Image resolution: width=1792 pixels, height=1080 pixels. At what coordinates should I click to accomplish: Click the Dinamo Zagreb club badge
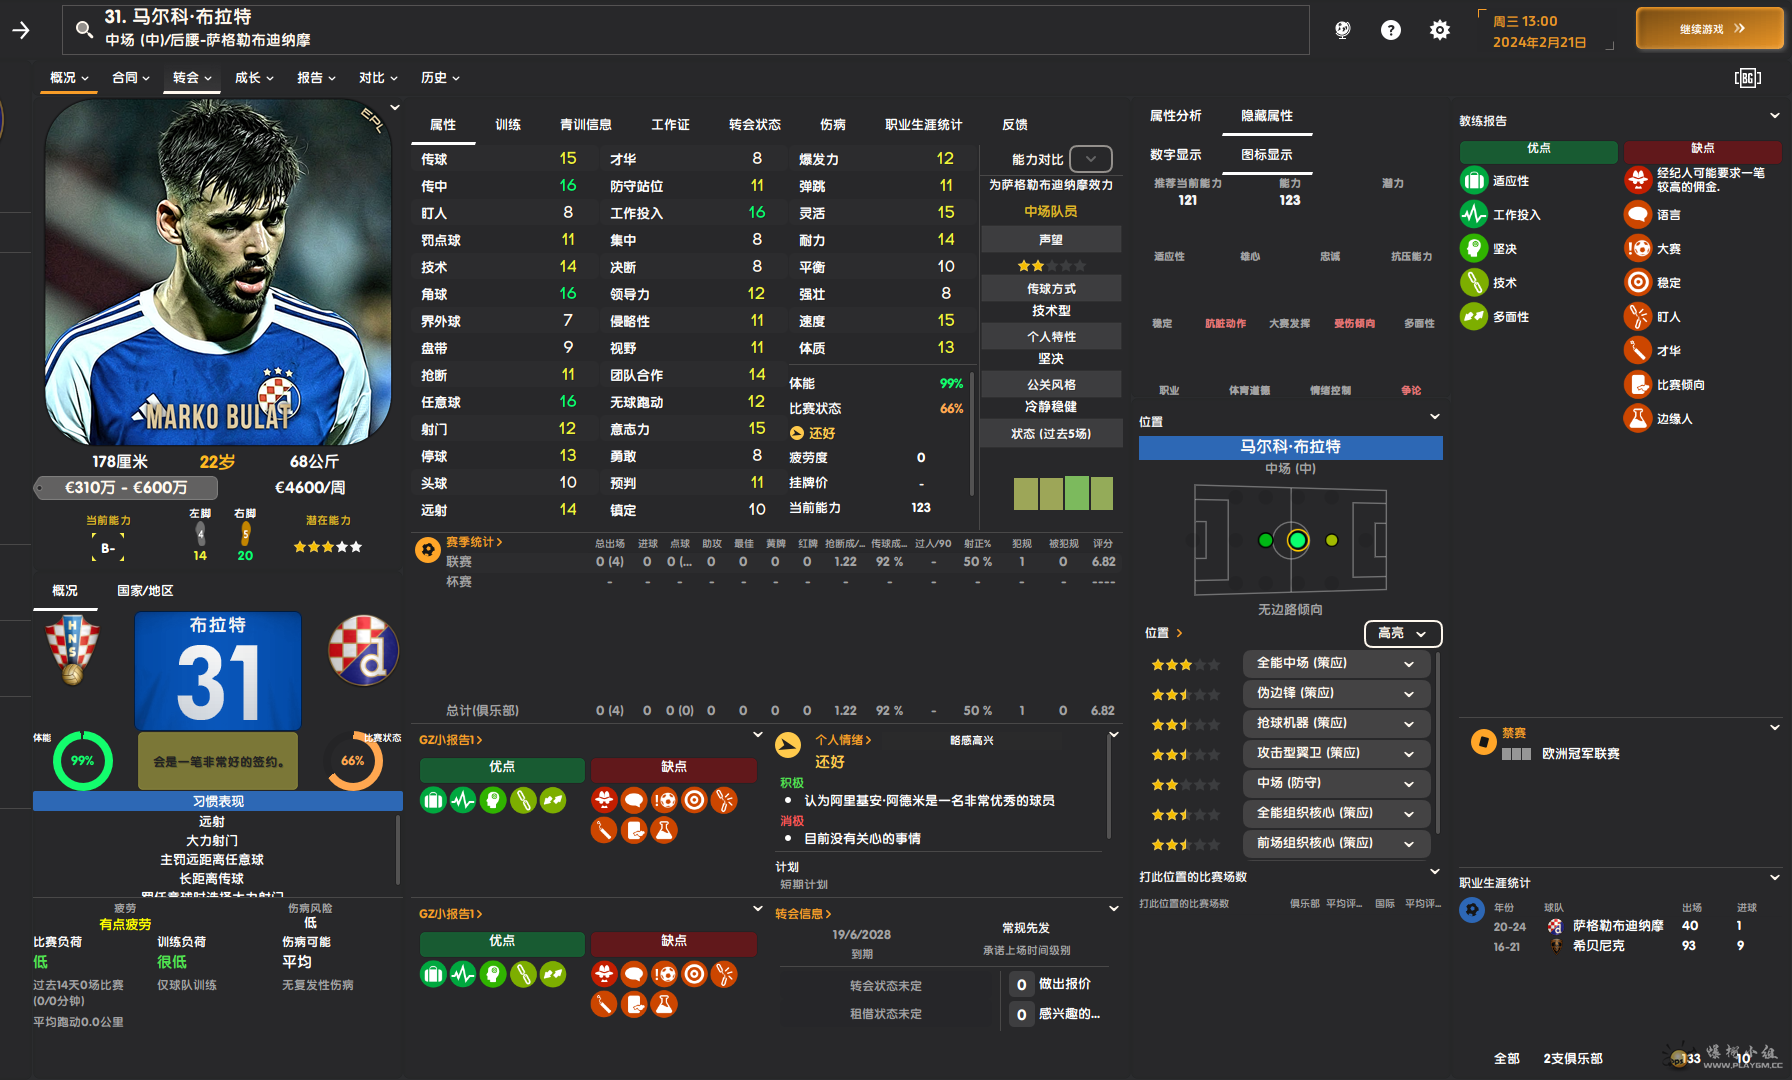tap(363, 651)
